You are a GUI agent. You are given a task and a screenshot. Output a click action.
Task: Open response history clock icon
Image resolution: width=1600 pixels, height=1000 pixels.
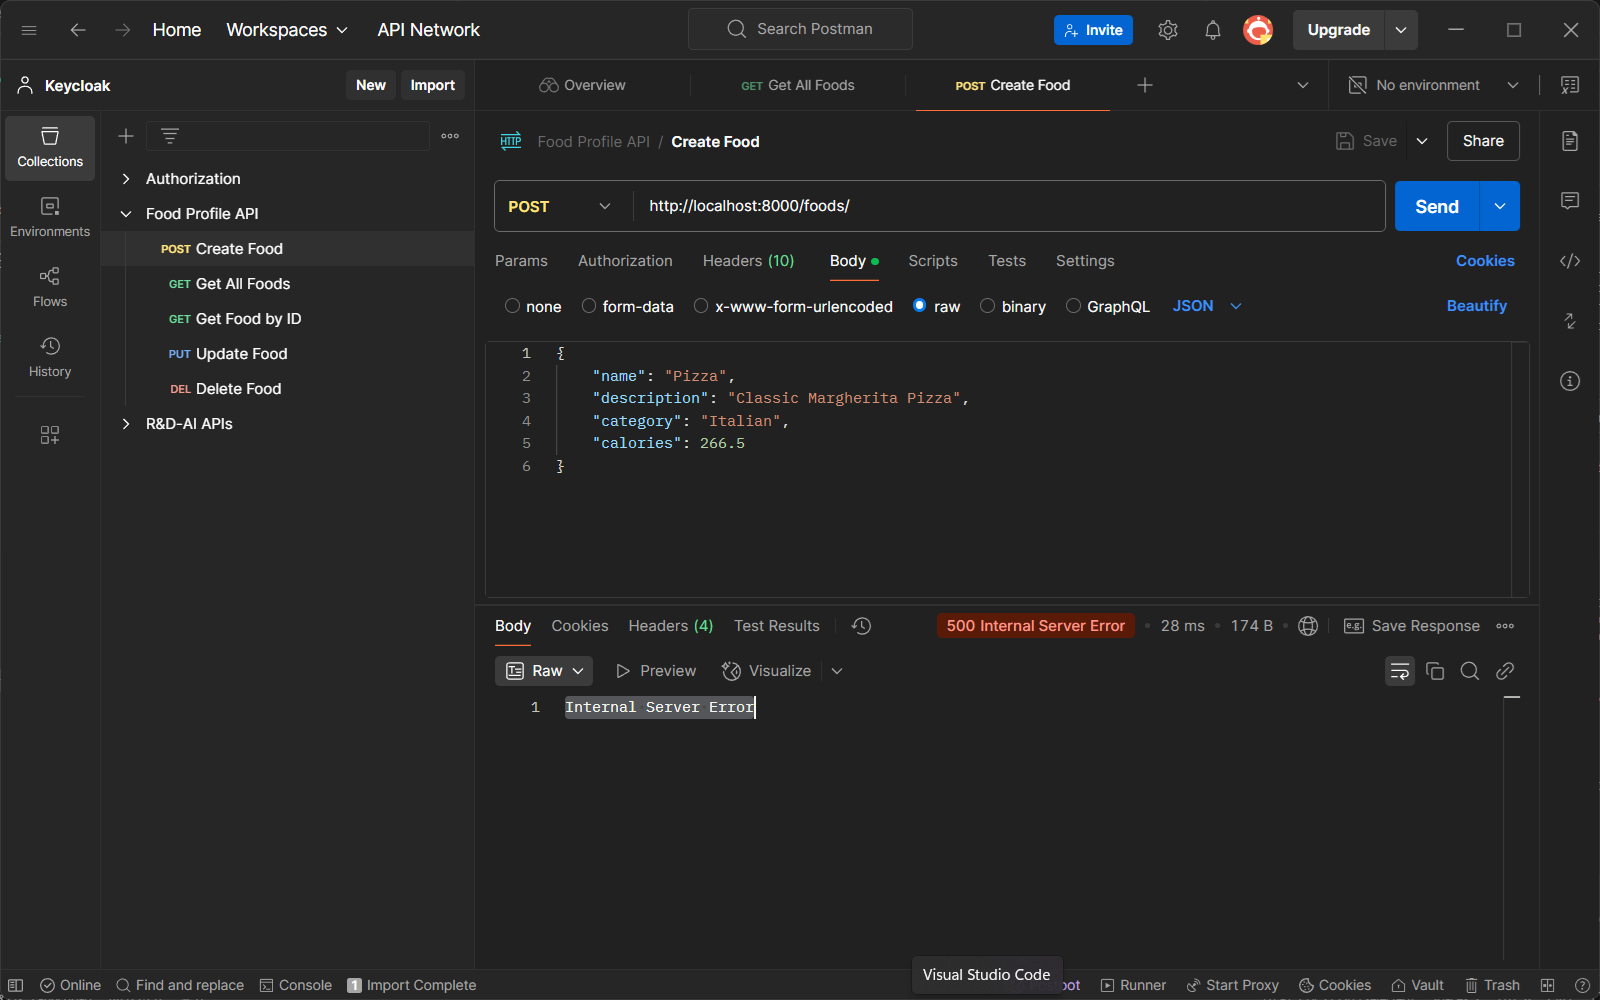pos(861,626)
